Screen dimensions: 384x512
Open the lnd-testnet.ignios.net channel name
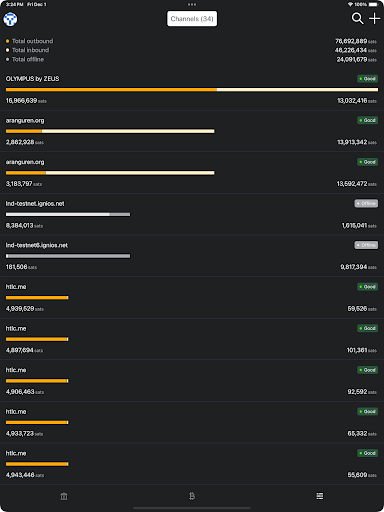(x=35, y=204)
